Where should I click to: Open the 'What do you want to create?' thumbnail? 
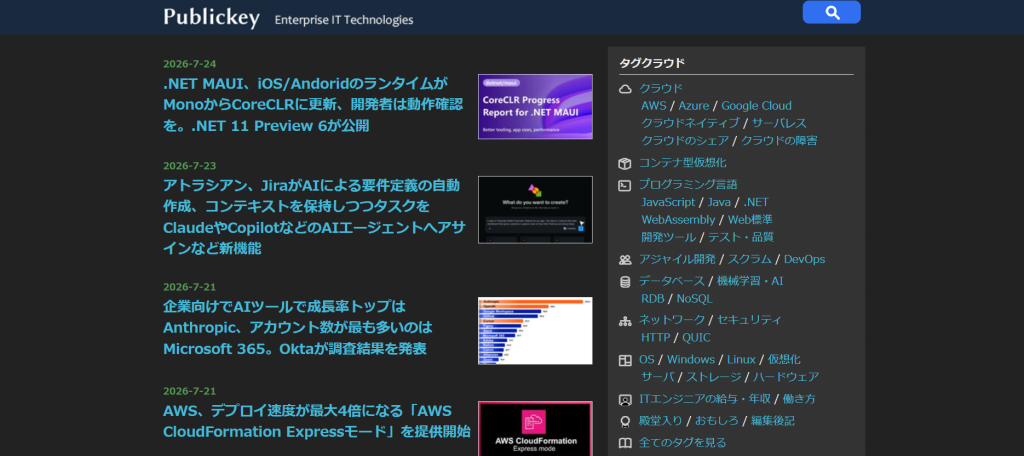click(x=535, y=210)
